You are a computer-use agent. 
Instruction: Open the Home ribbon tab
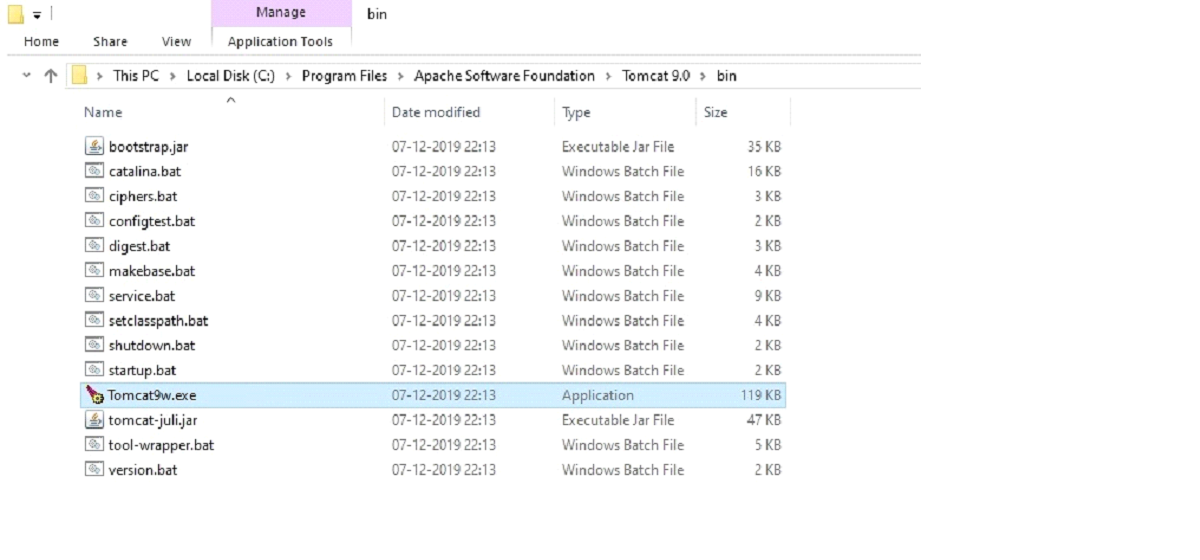[41, 41]
